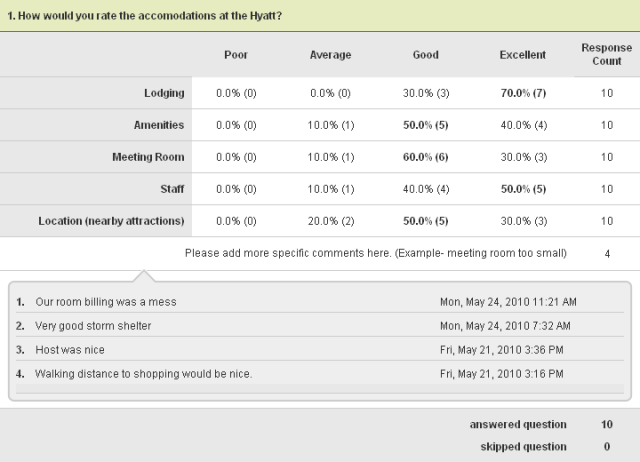Click the Staff row label
This screenshot has height=462, width=640.
[171, 189]
